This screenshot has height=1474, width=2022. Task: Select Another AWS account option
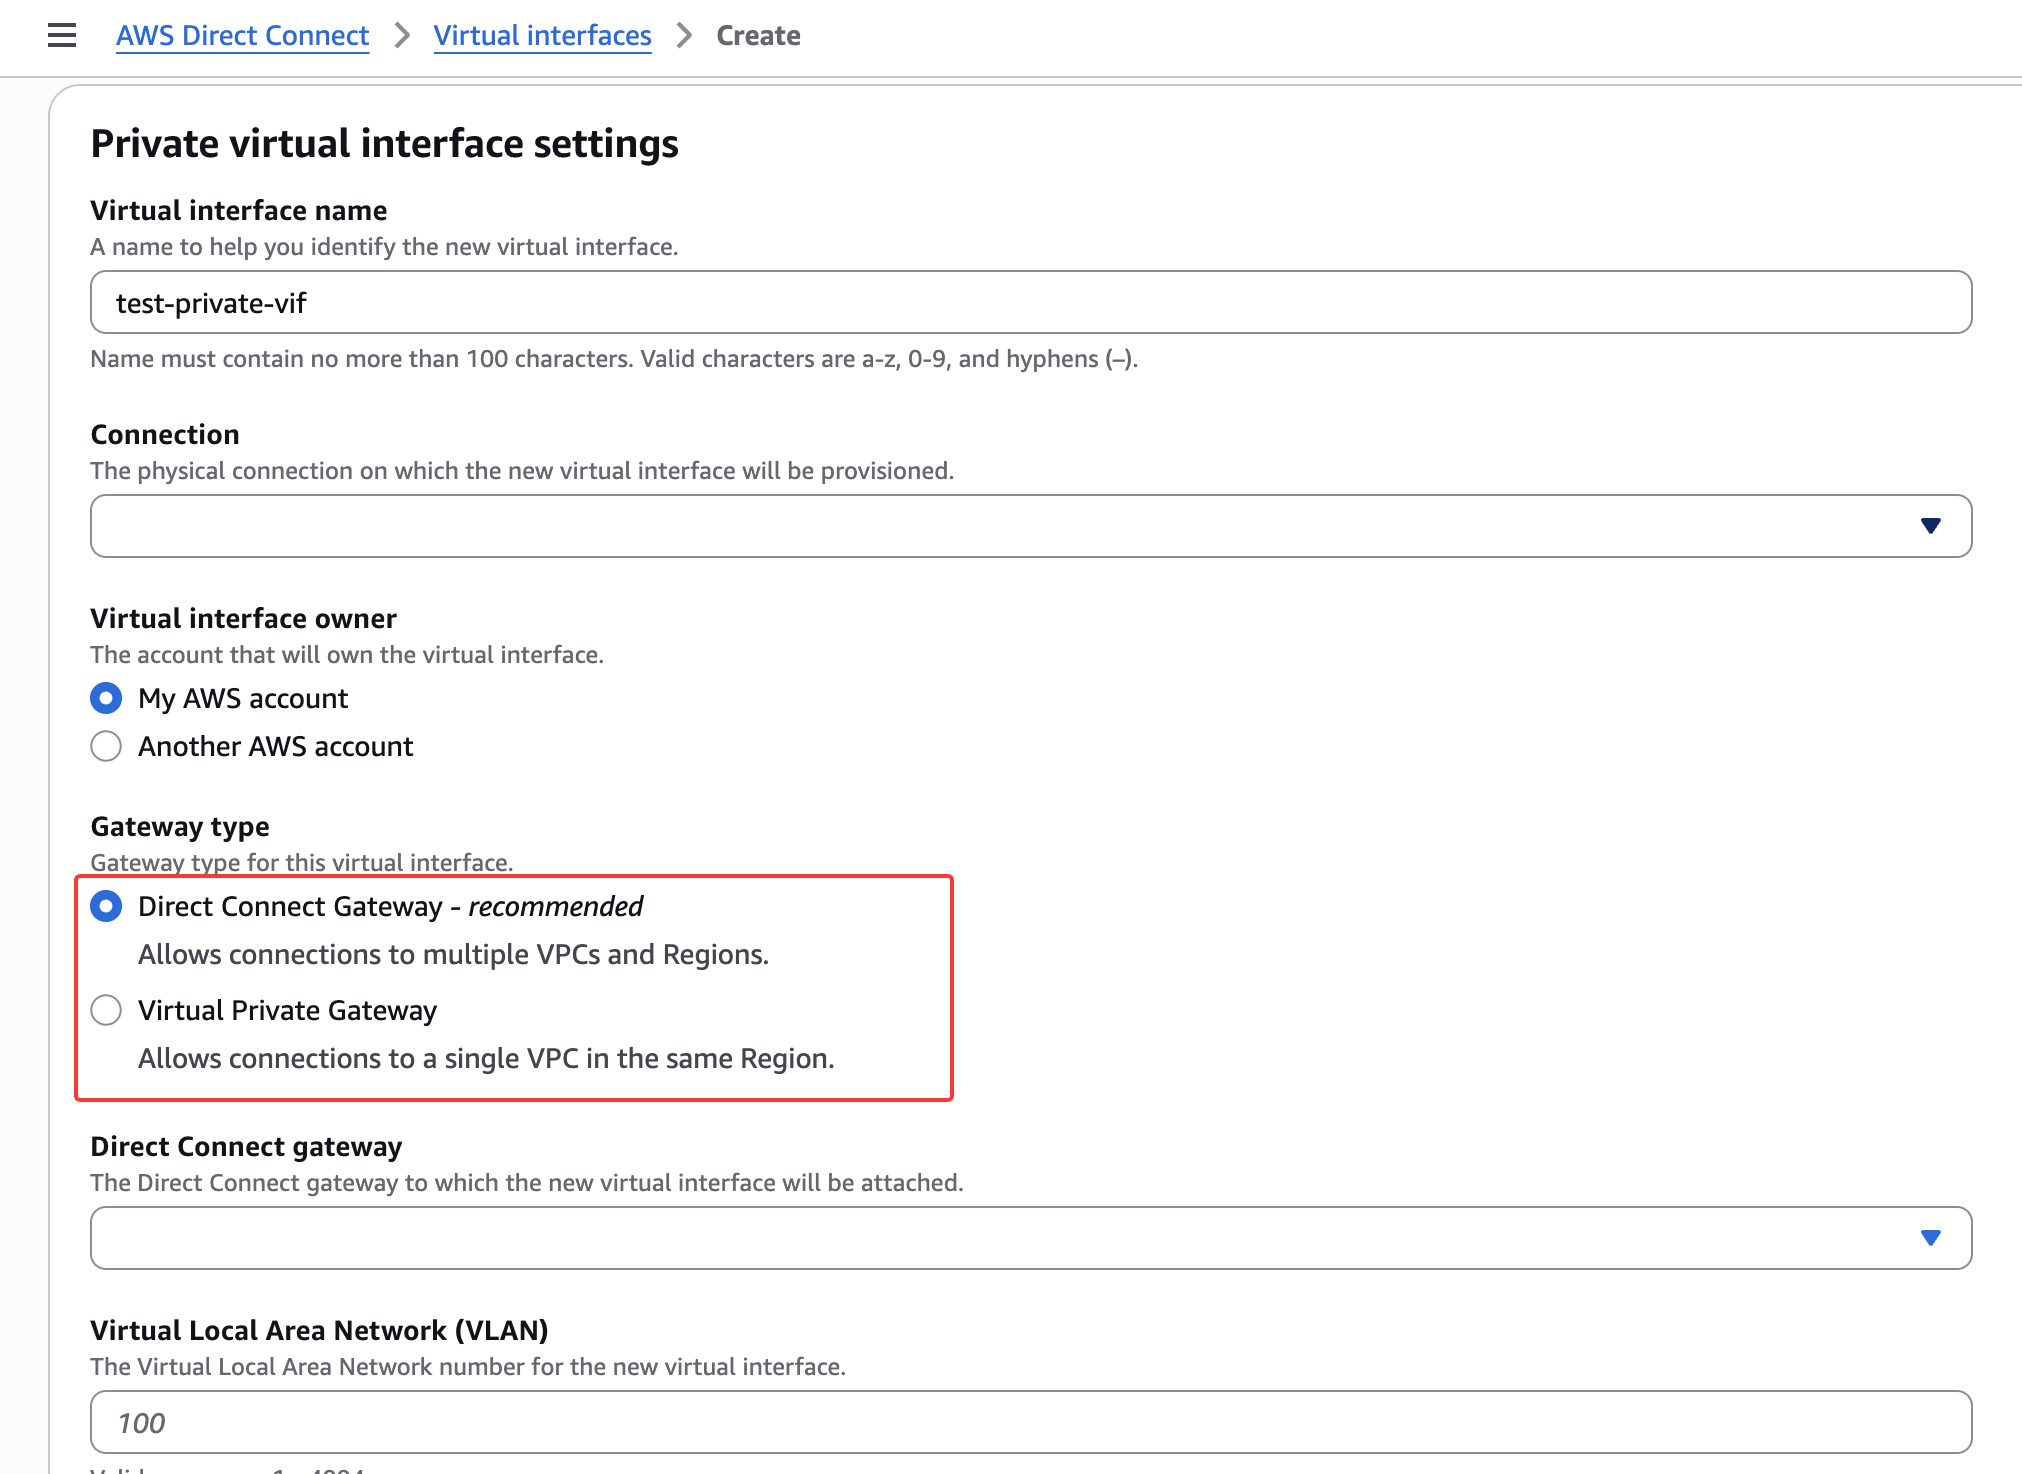[x=106, y=746]
